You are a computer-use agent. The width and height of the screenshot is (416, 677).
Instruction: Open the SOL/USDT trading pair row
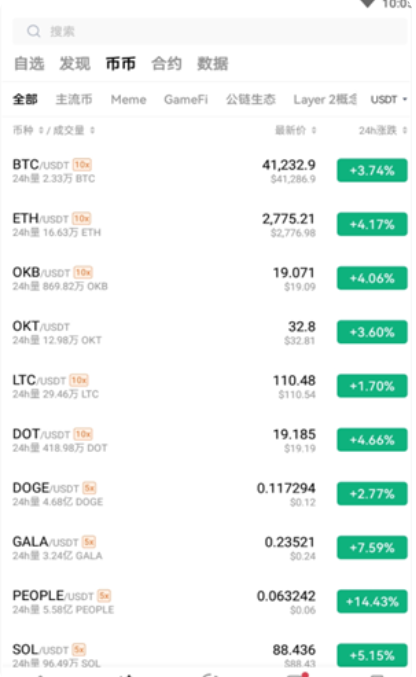pos(210,656)
